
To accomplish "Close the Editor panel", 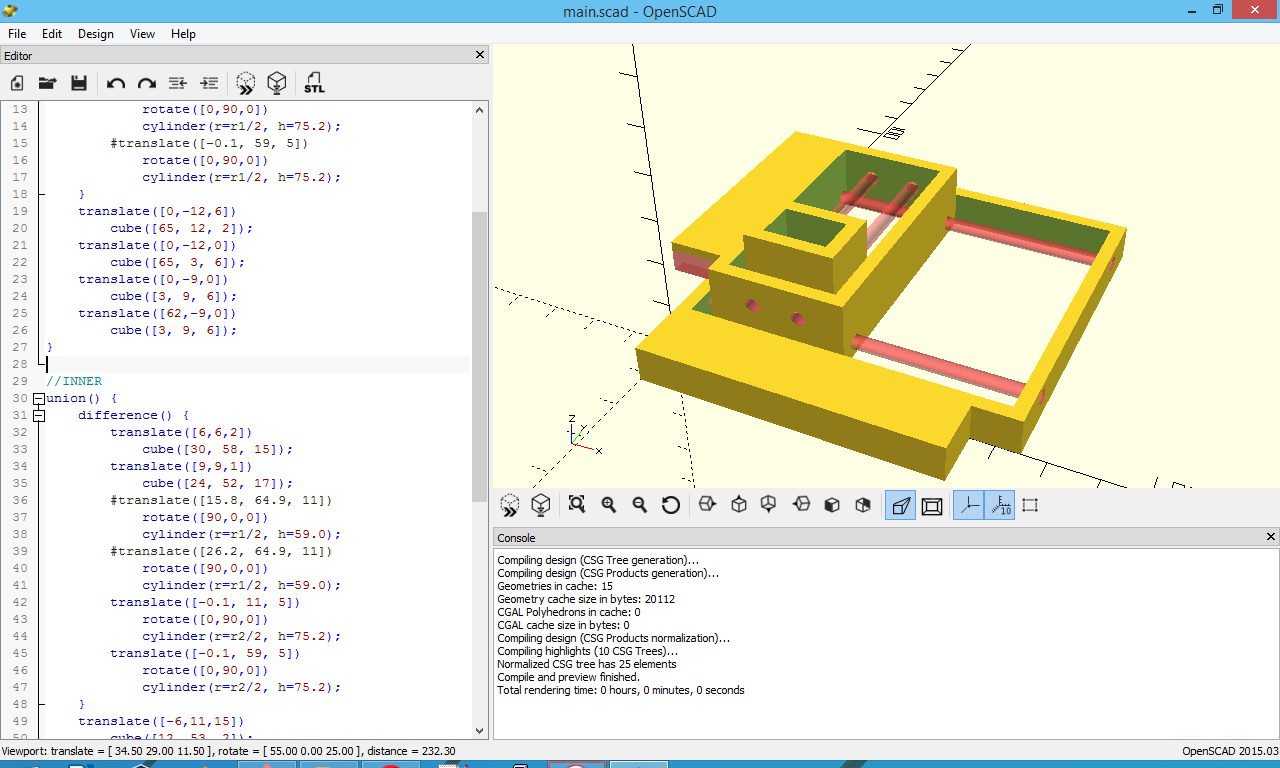I will point(479,55).
